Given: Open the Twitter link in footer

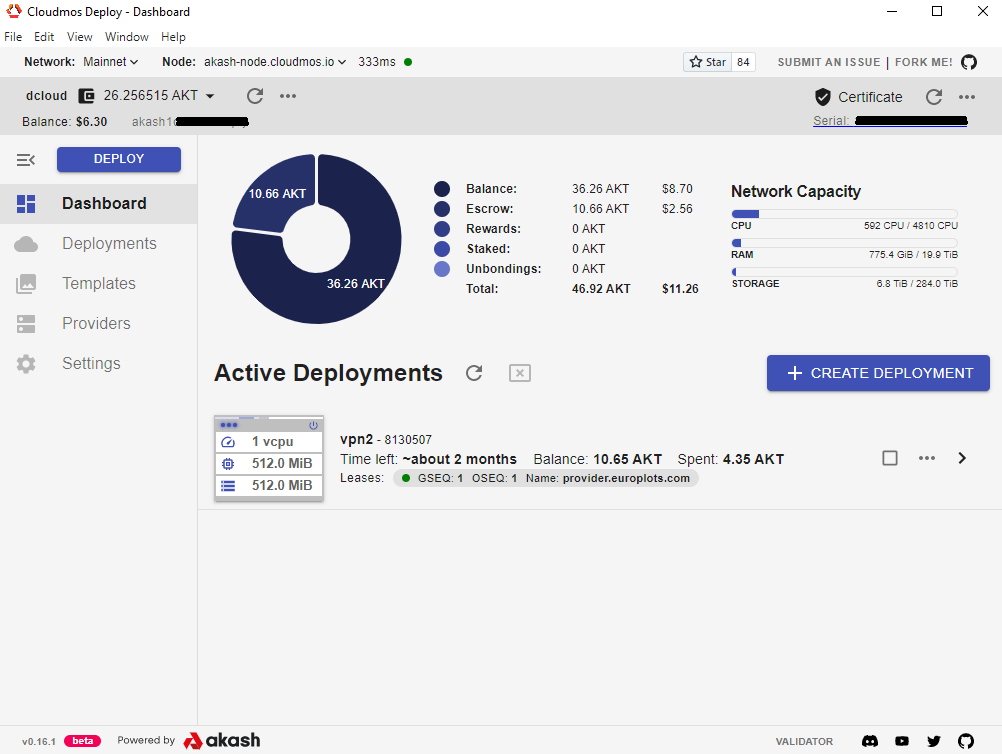Looking at the screenshot, I should [x=934, y=741].
